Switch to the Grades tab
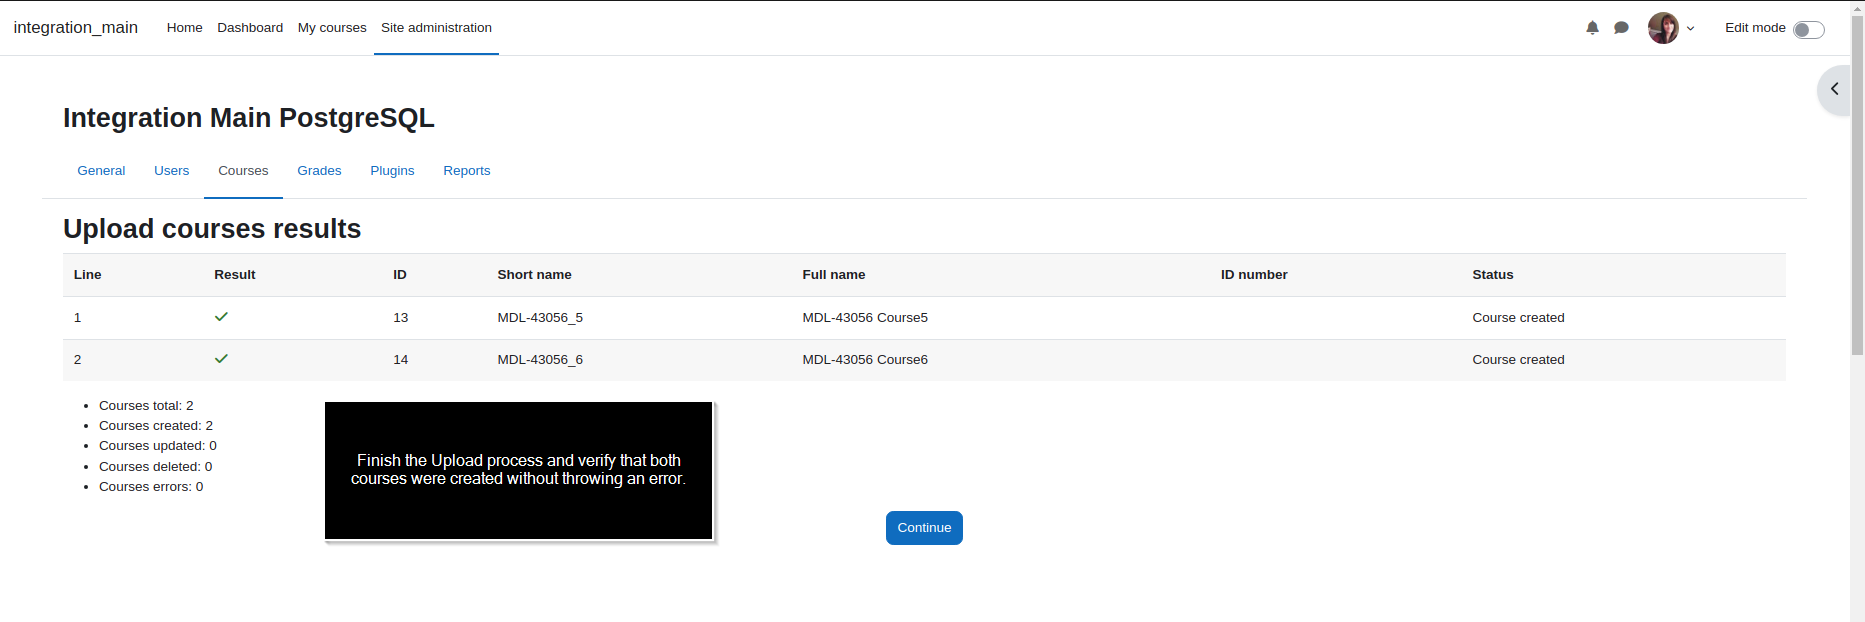Image resolution: width=1865 pixels, height=622 pixels. (319, 171)
